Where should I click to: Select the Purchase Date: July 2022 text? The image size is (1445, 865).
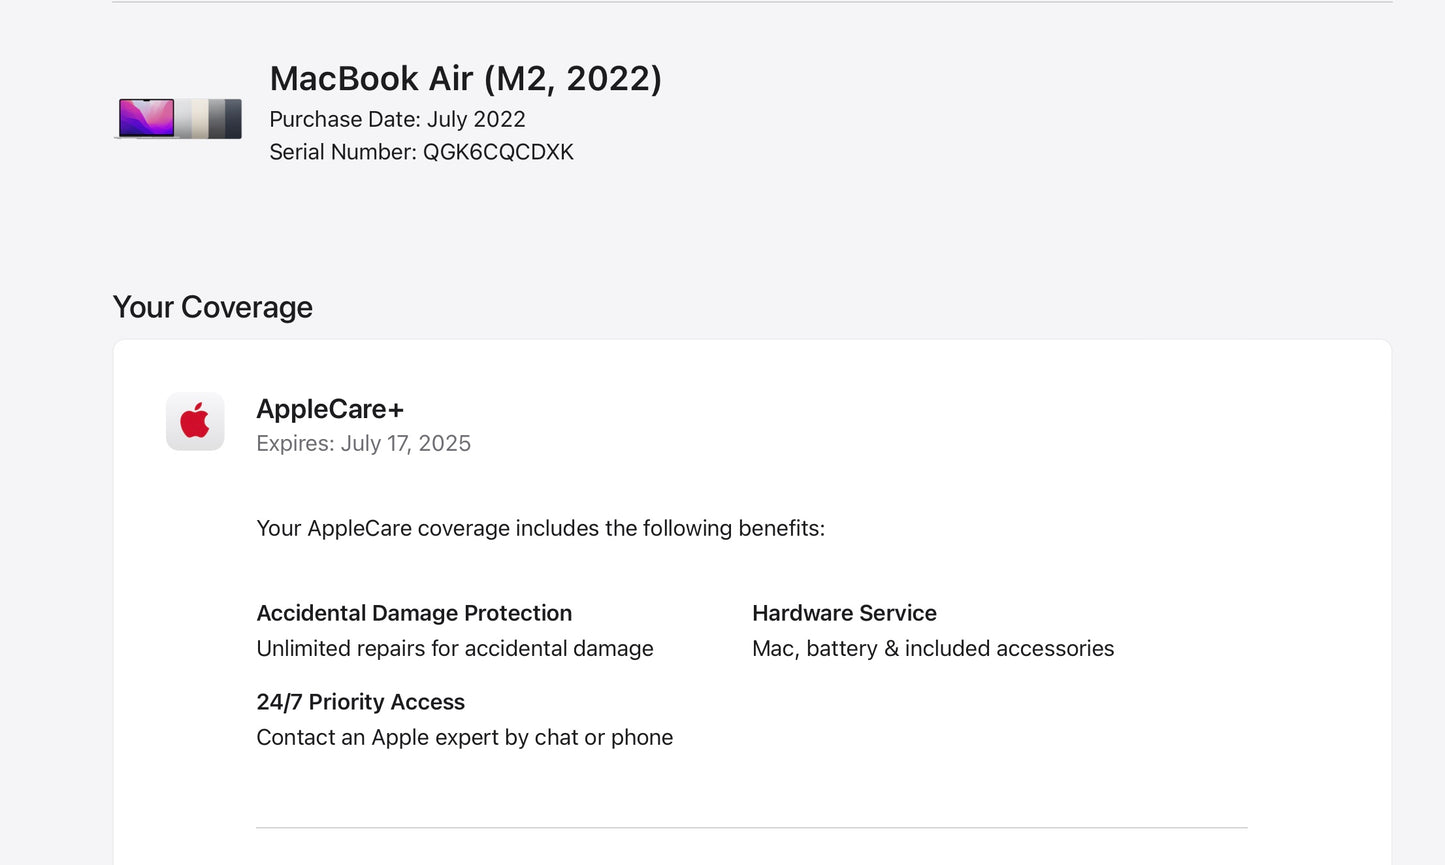click(x=397, y=119)
